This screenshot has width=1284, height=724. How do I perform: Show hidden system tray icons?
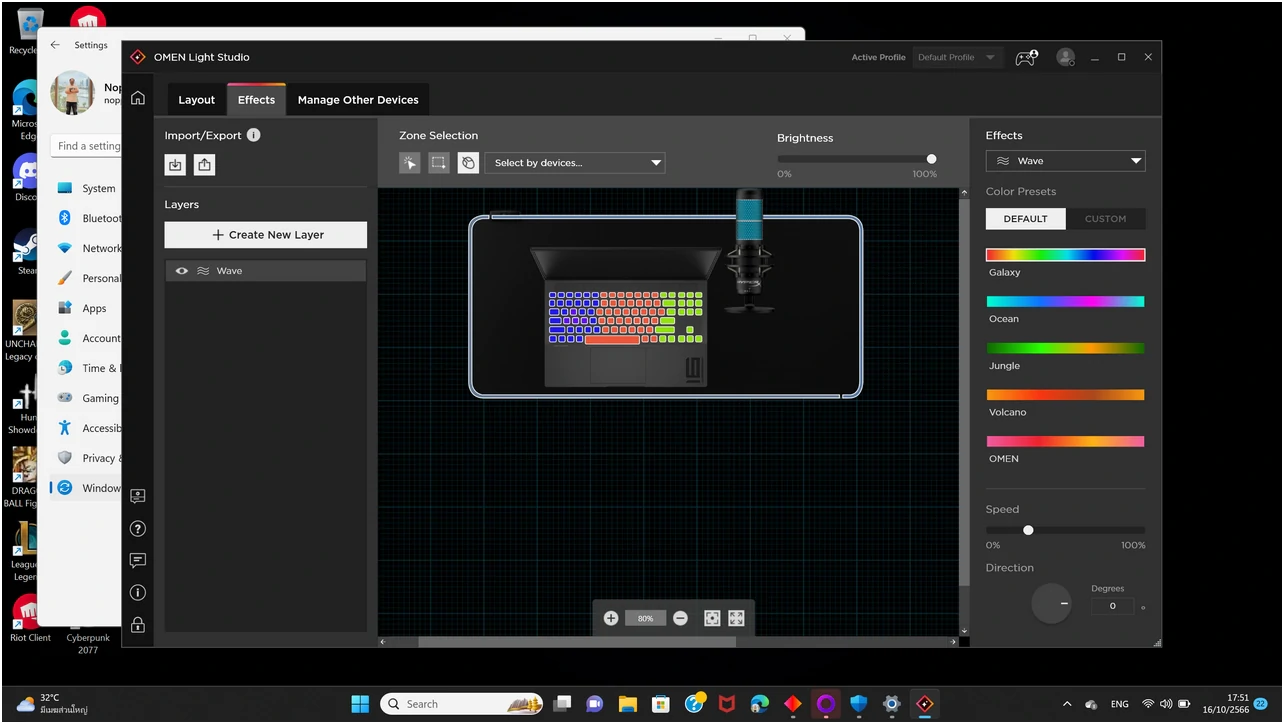point(1066,704)
